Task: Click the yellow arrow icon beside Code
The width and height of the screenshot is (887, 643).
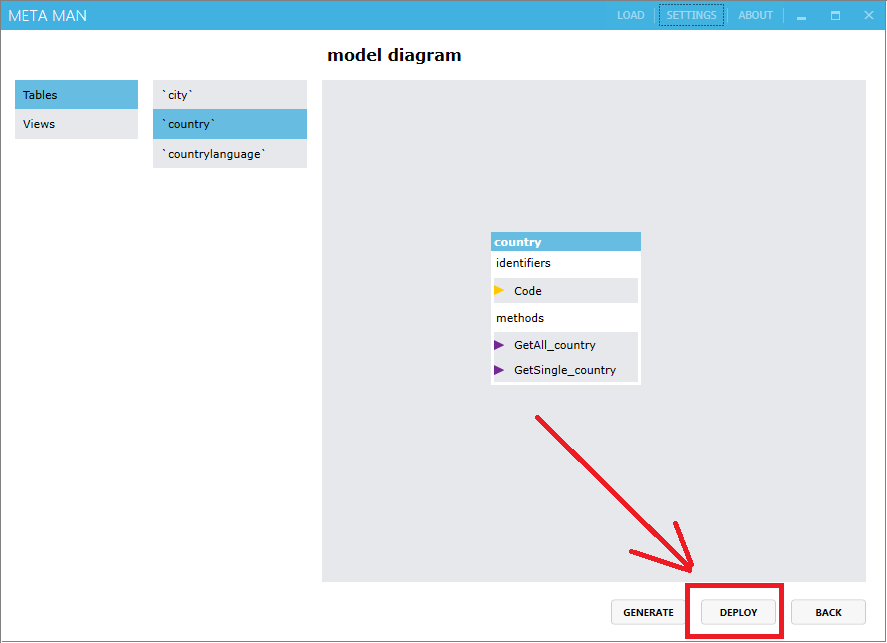Action: pyautogui.click(x=500, y=290)
